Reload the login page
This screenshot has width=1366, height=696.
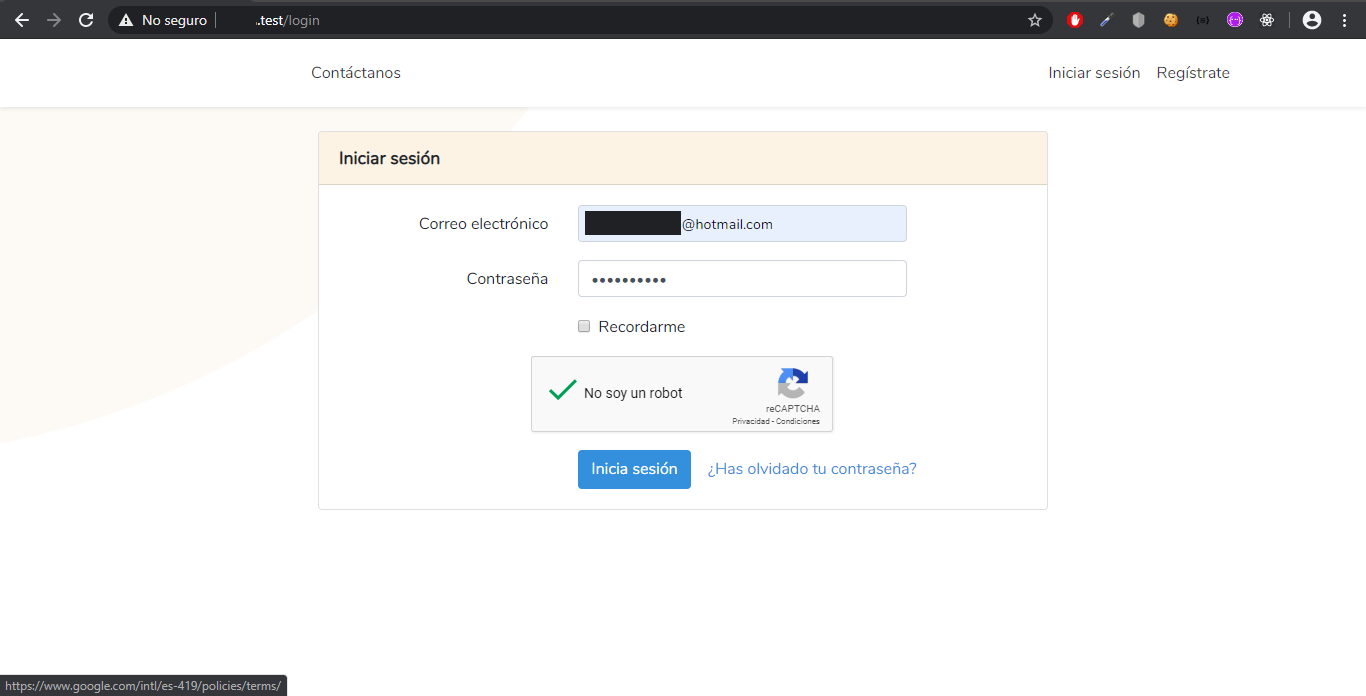(86, 20)
